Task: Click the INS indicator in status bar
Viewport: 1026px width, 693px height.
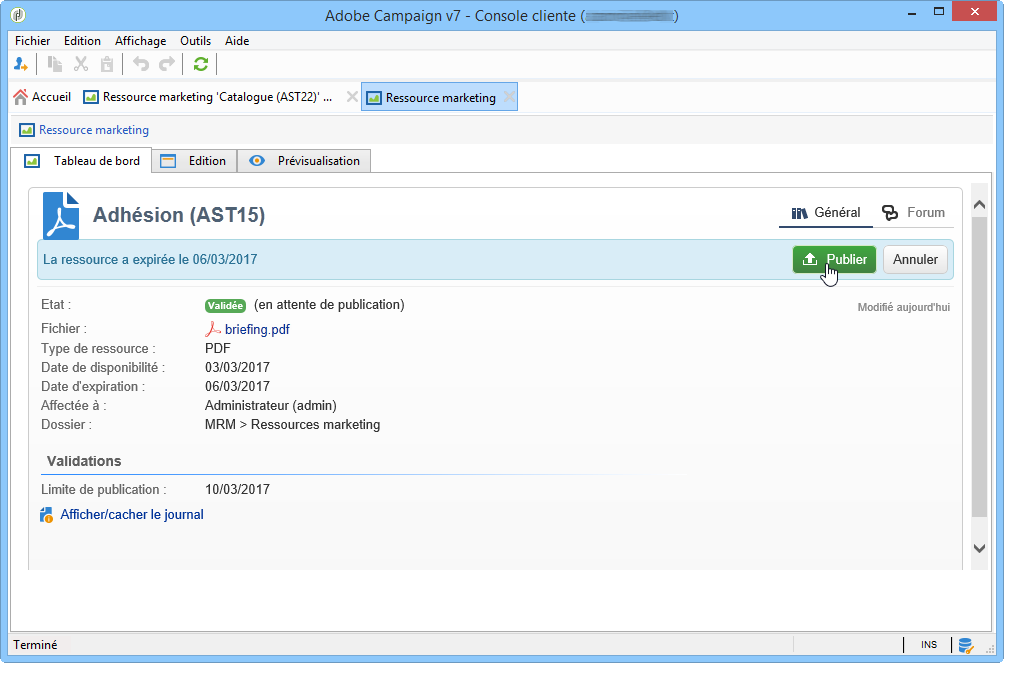Action: (x=929, y=645)
